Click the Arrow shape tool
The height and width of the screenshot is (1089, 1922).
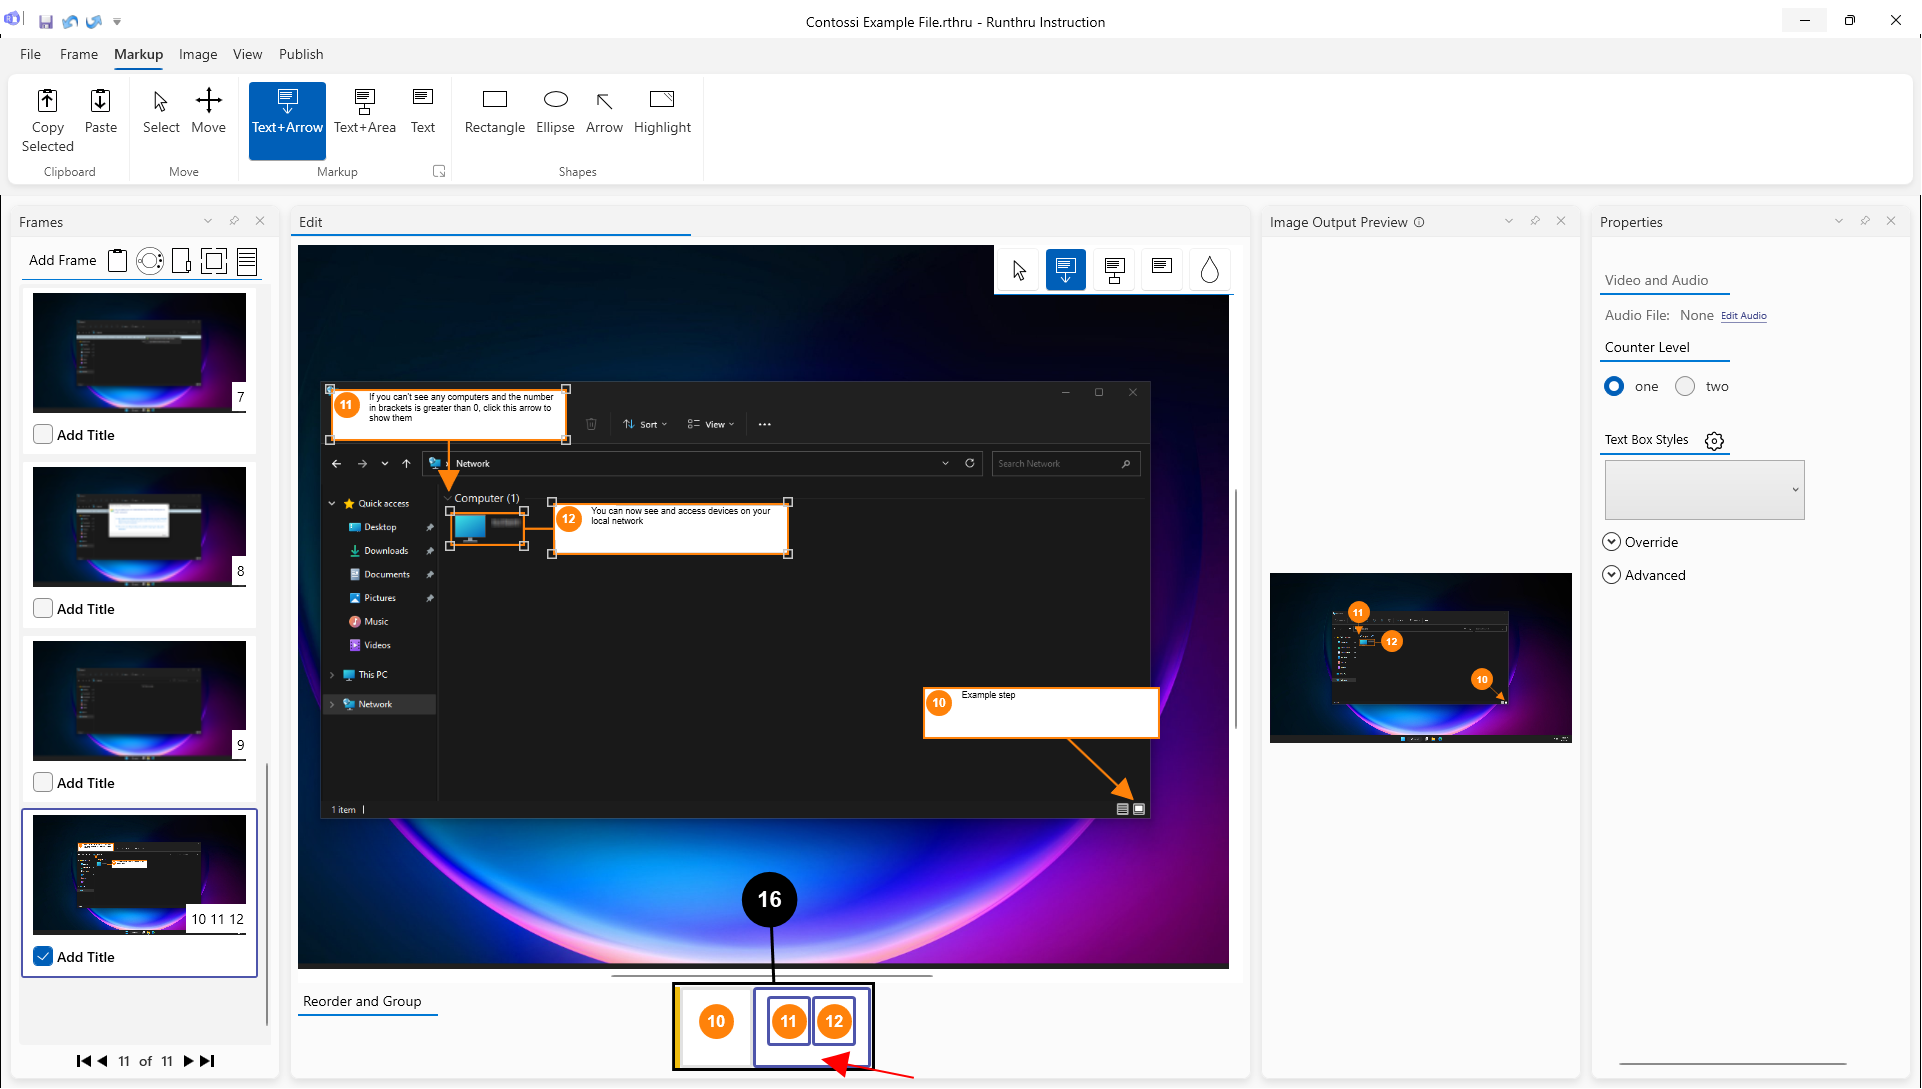click(x=604, y=110)
